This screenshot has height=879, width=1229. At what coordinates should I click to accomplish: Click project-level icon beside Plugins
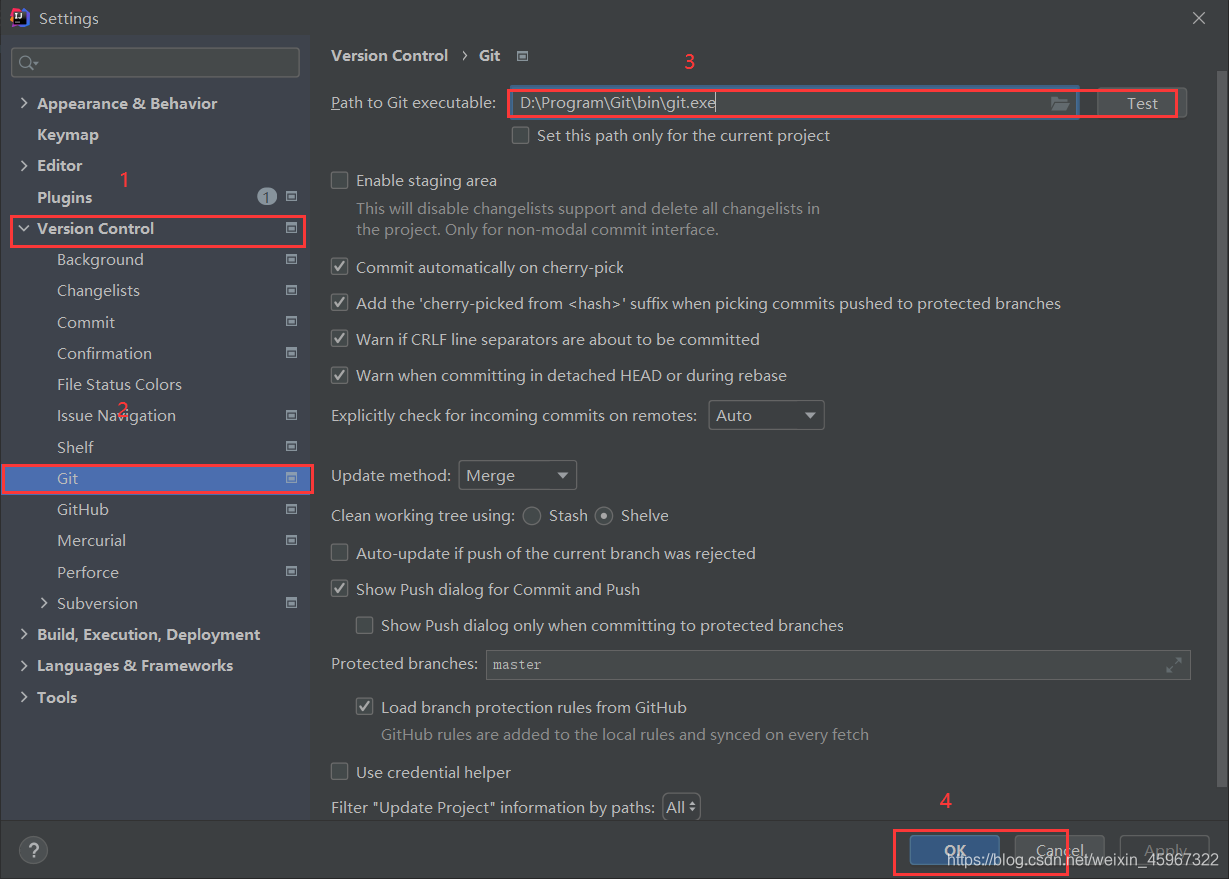click(292, 197)
